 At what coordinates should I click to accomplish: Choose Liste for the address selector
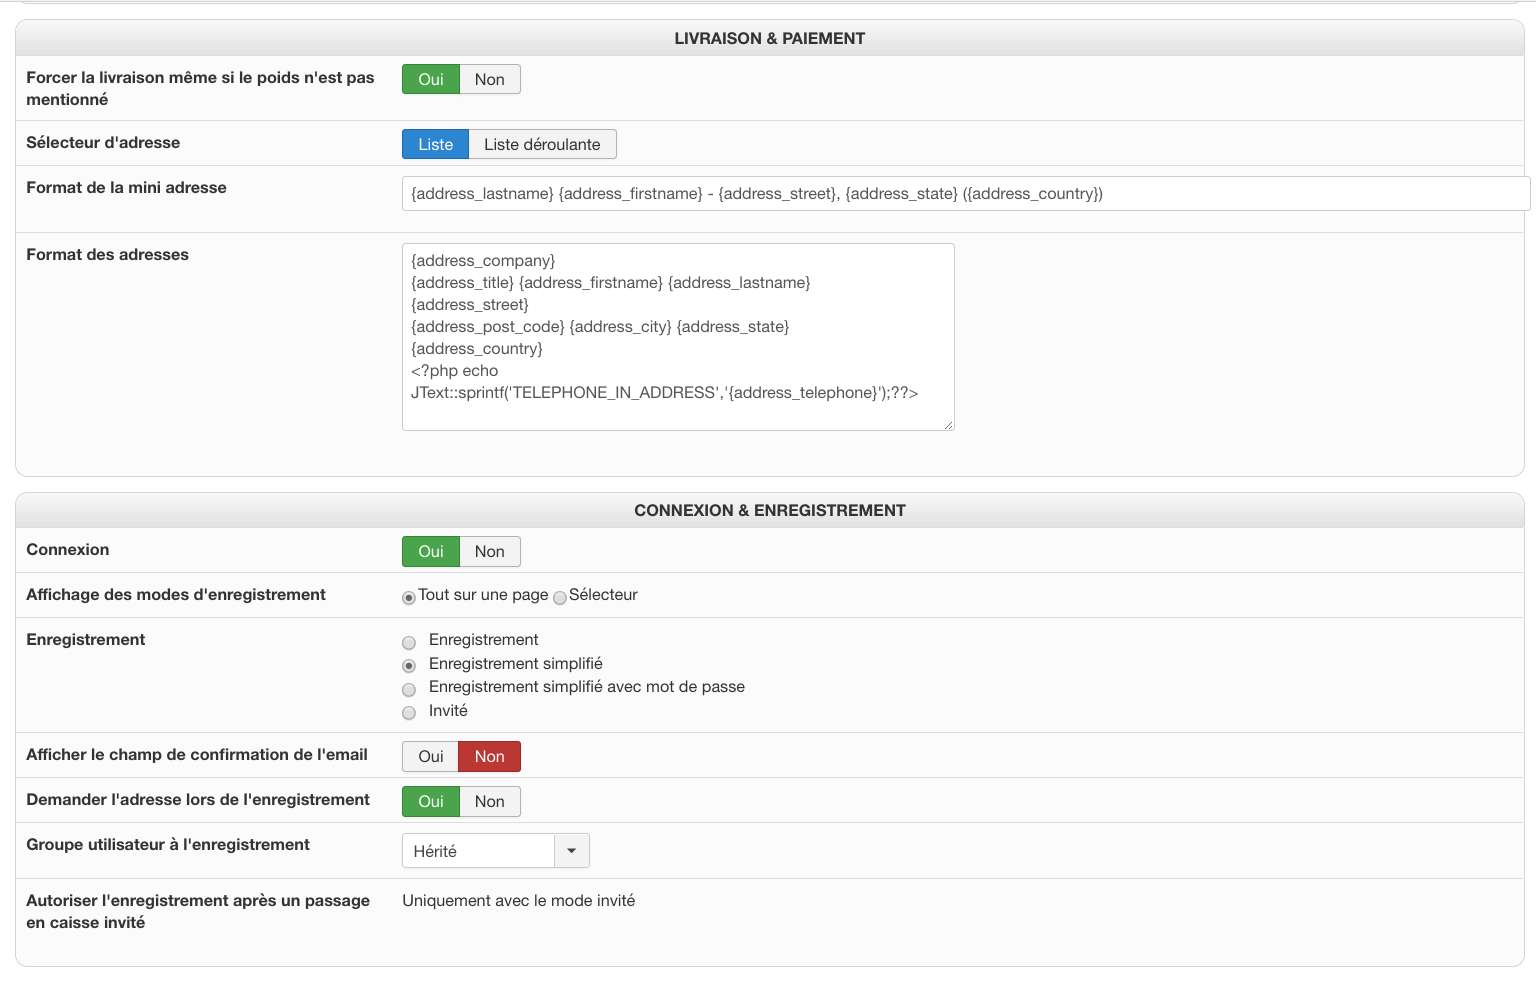(x=435, y=145)
